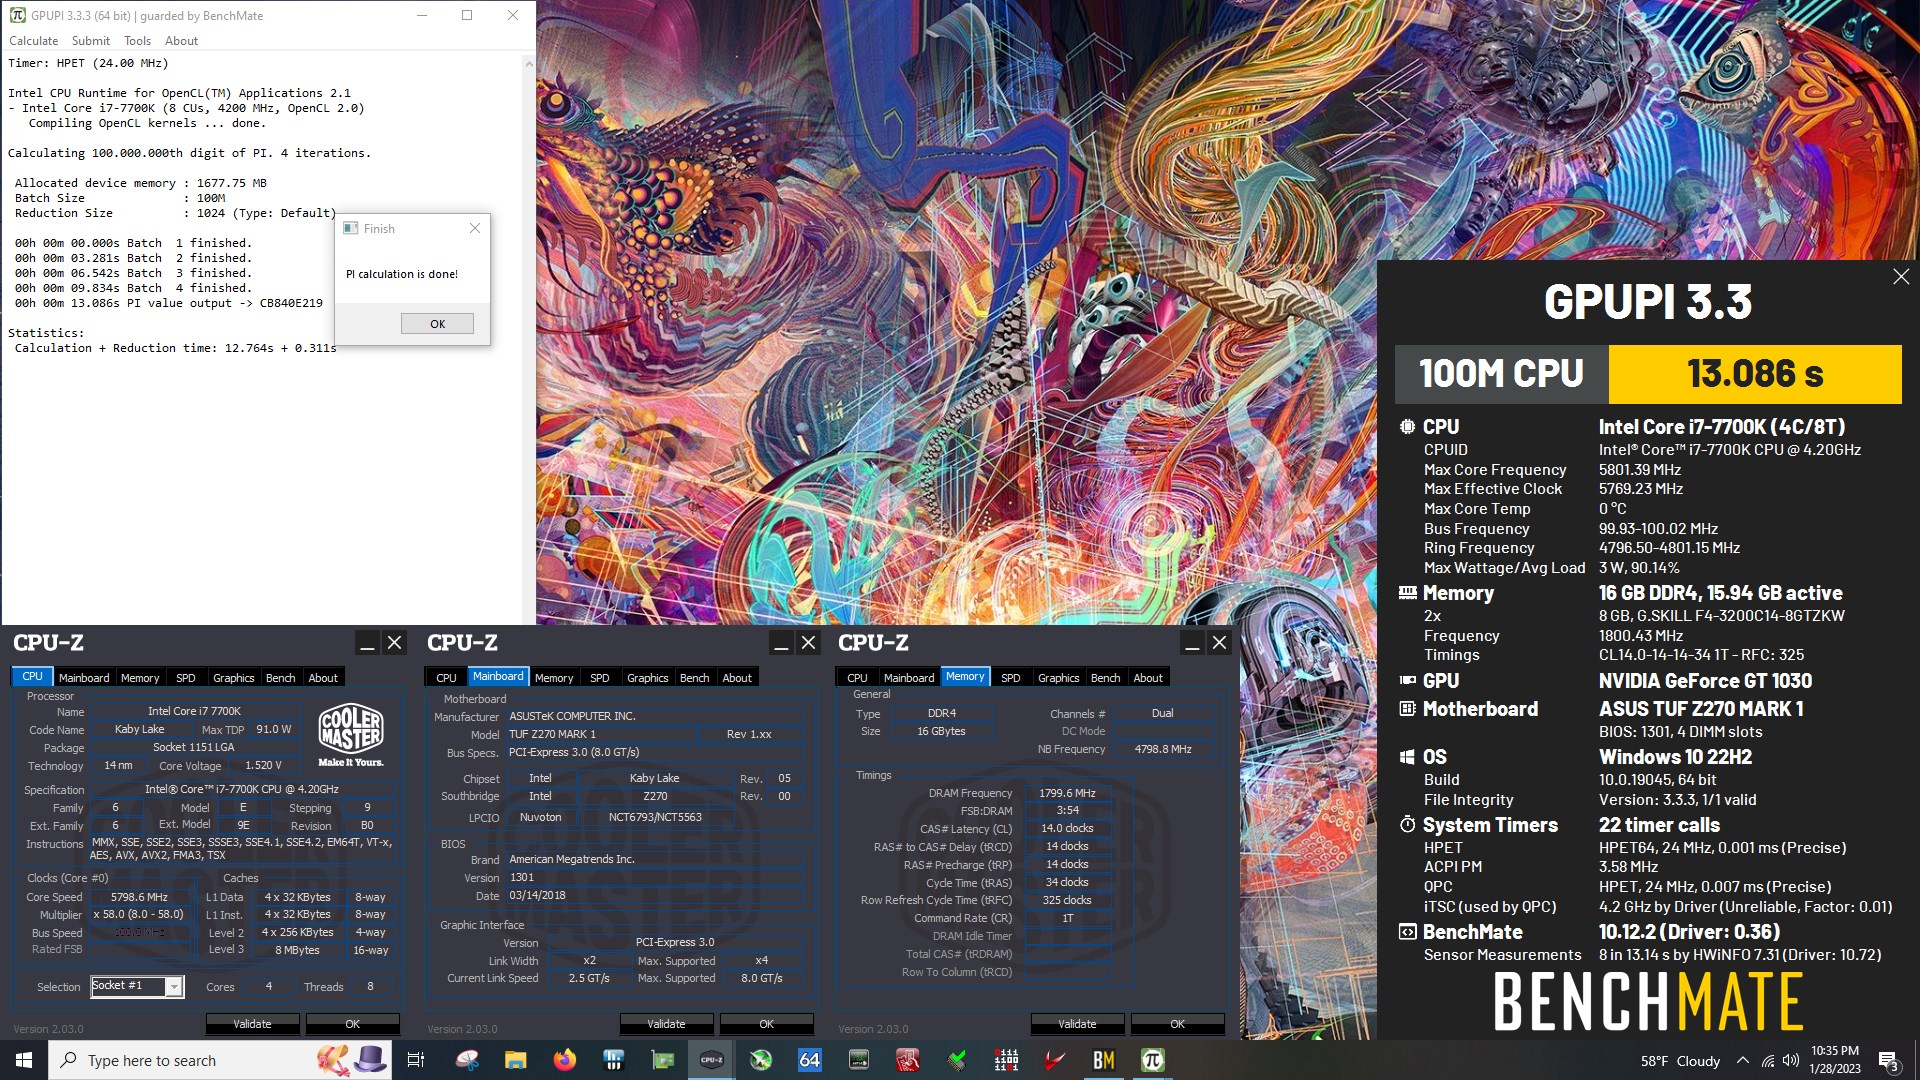1920x1080 pixels.
Task: Open the Windows Start menu
Action: tap(24, 1060)
